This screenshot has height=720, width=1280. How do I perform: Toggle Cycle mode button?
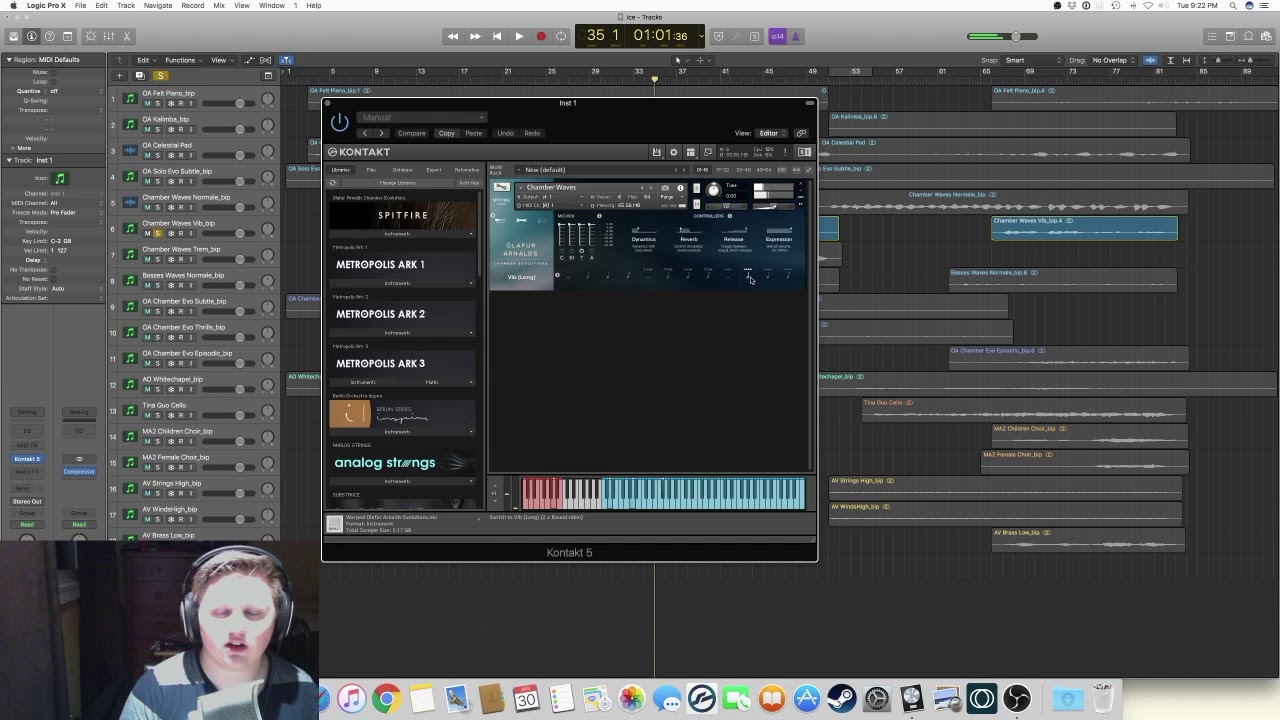[x=562, y=36]
